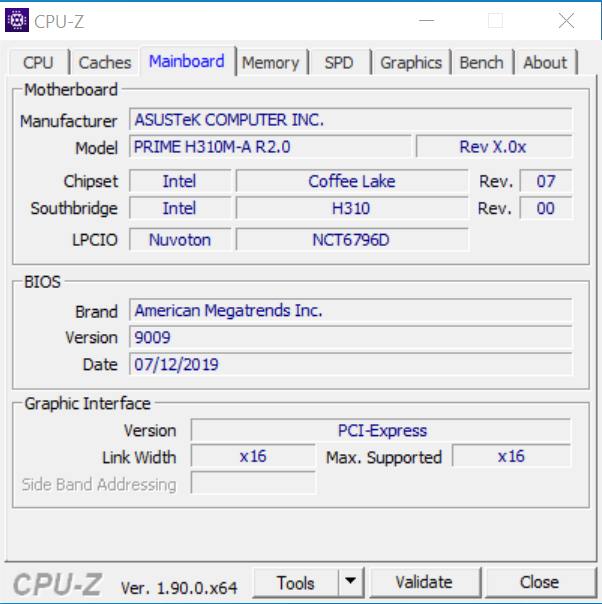Click the Close button at bottom

539,582
